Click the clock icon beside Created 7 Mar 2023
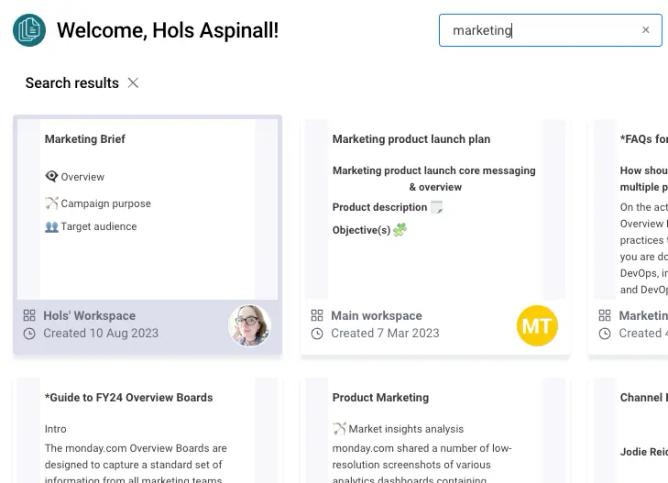668x483 pixels. click(x=317, y=334)
